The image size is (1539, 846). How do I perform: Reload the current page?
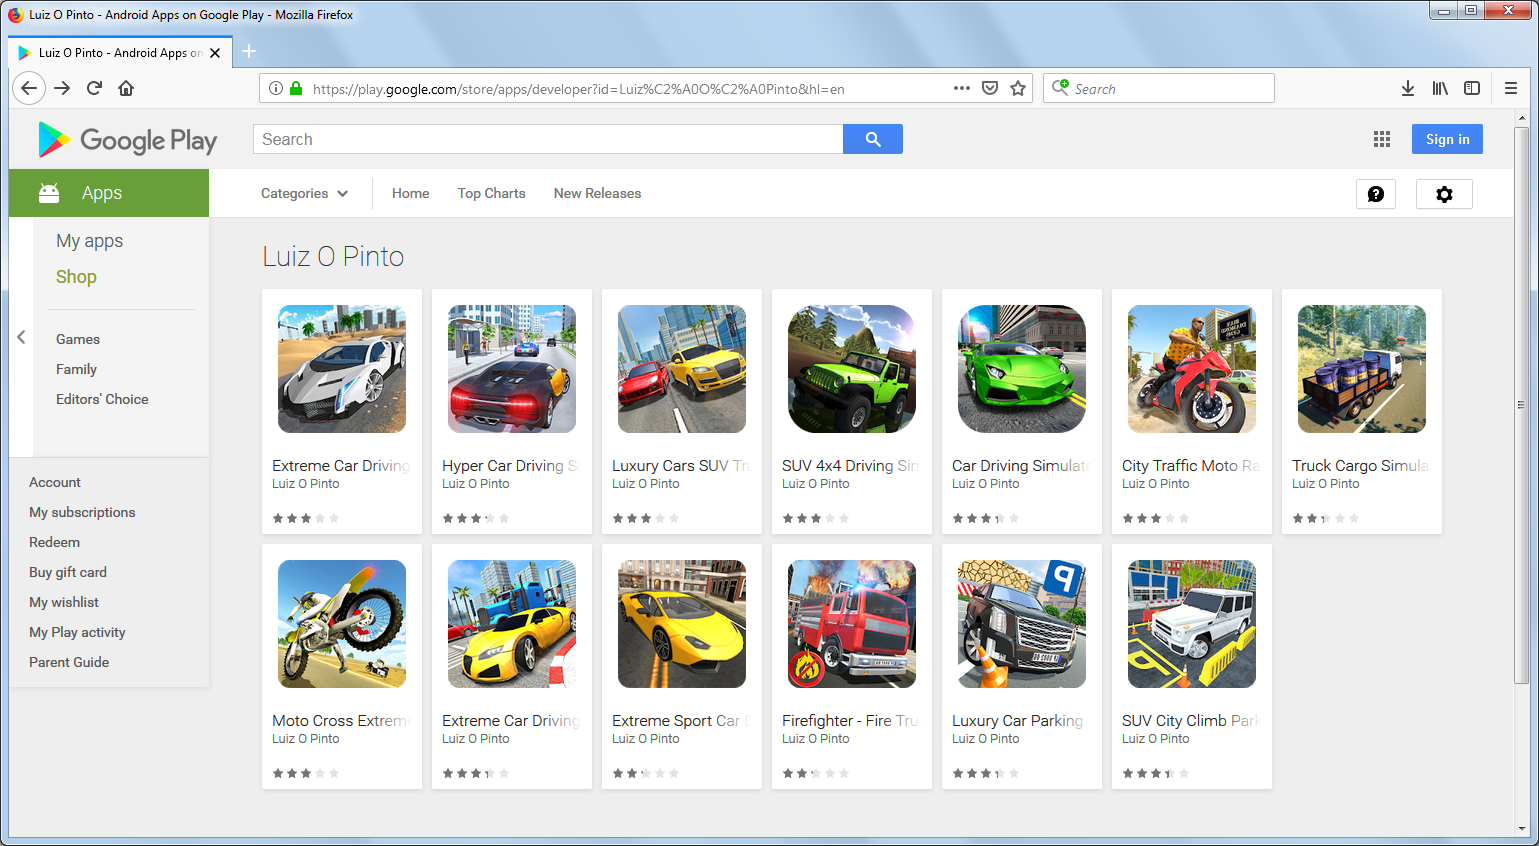(94, 88)
